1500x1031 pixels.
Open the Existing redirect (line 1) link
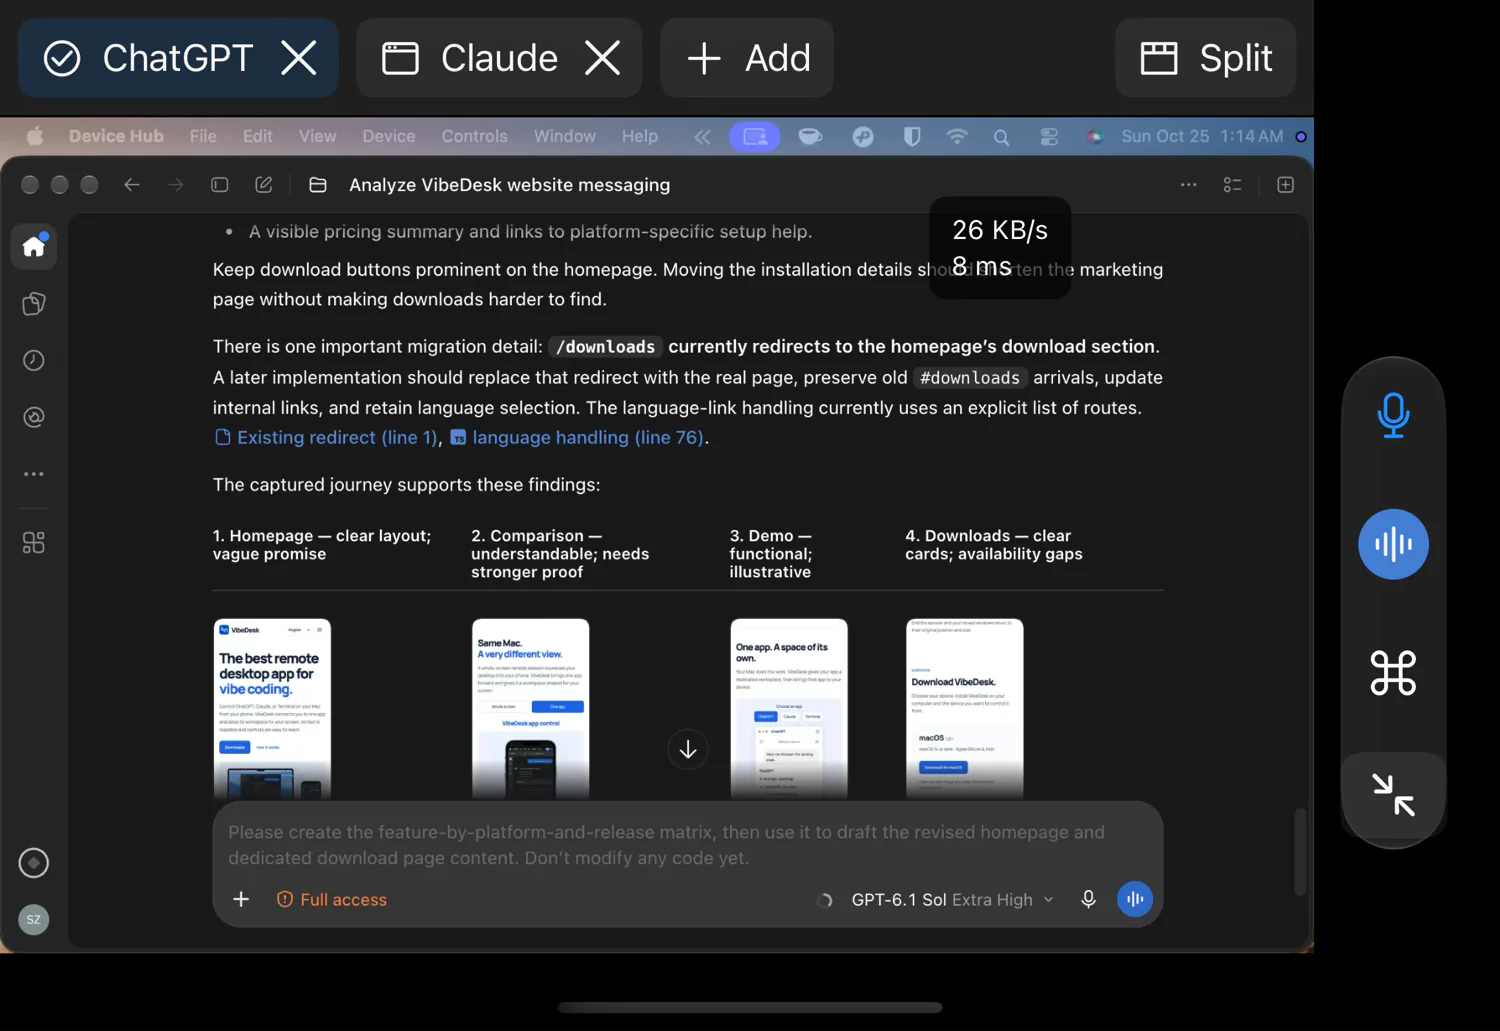326,437
